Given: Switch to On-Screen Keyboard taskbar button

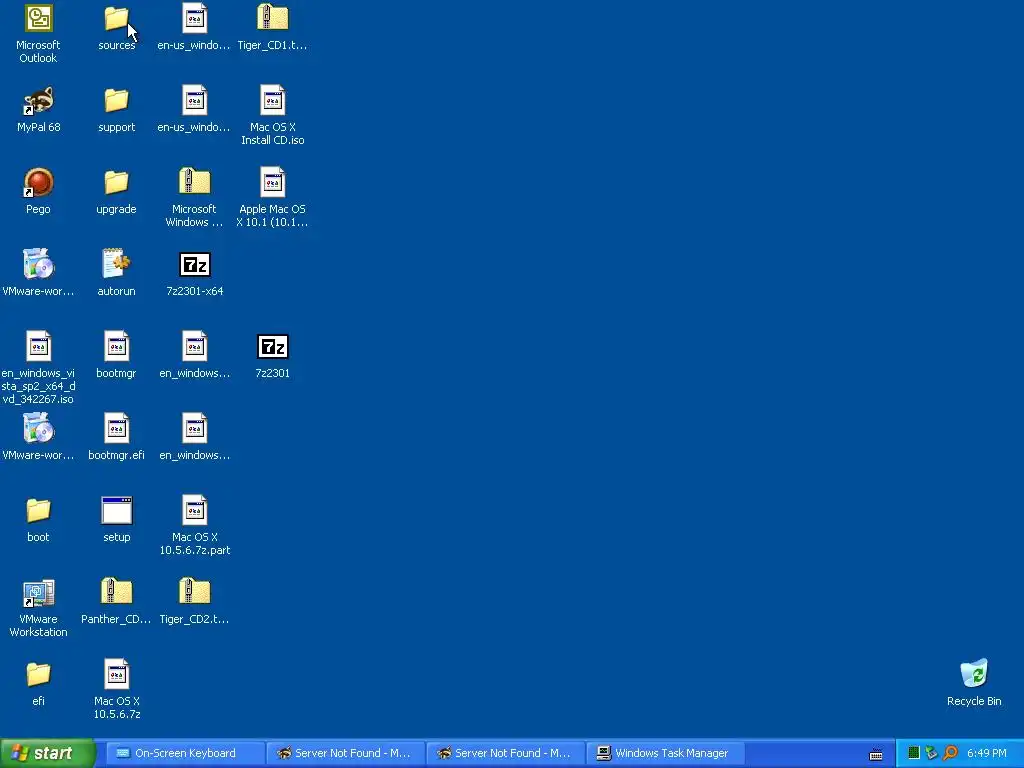Looking at the screenshot, I should coord(184,753).
